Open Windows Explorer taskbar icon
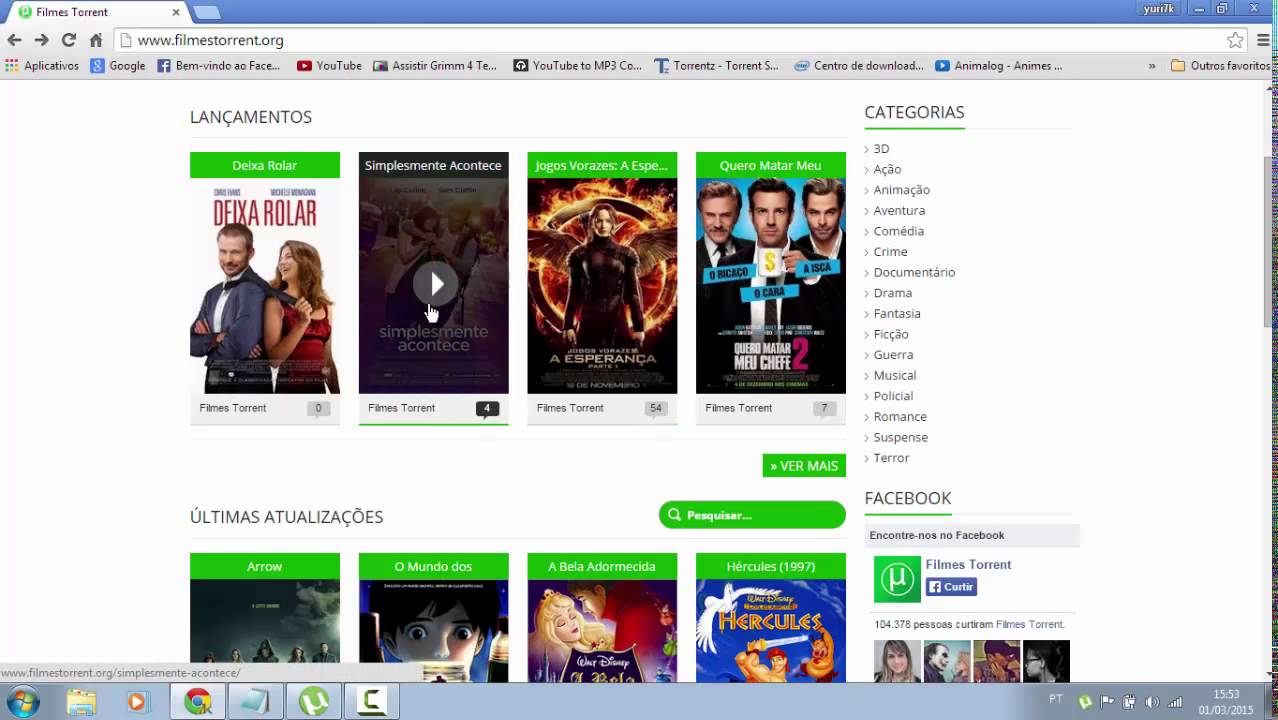The width and height of the screenshot is (1278, 720). (81, 702)
